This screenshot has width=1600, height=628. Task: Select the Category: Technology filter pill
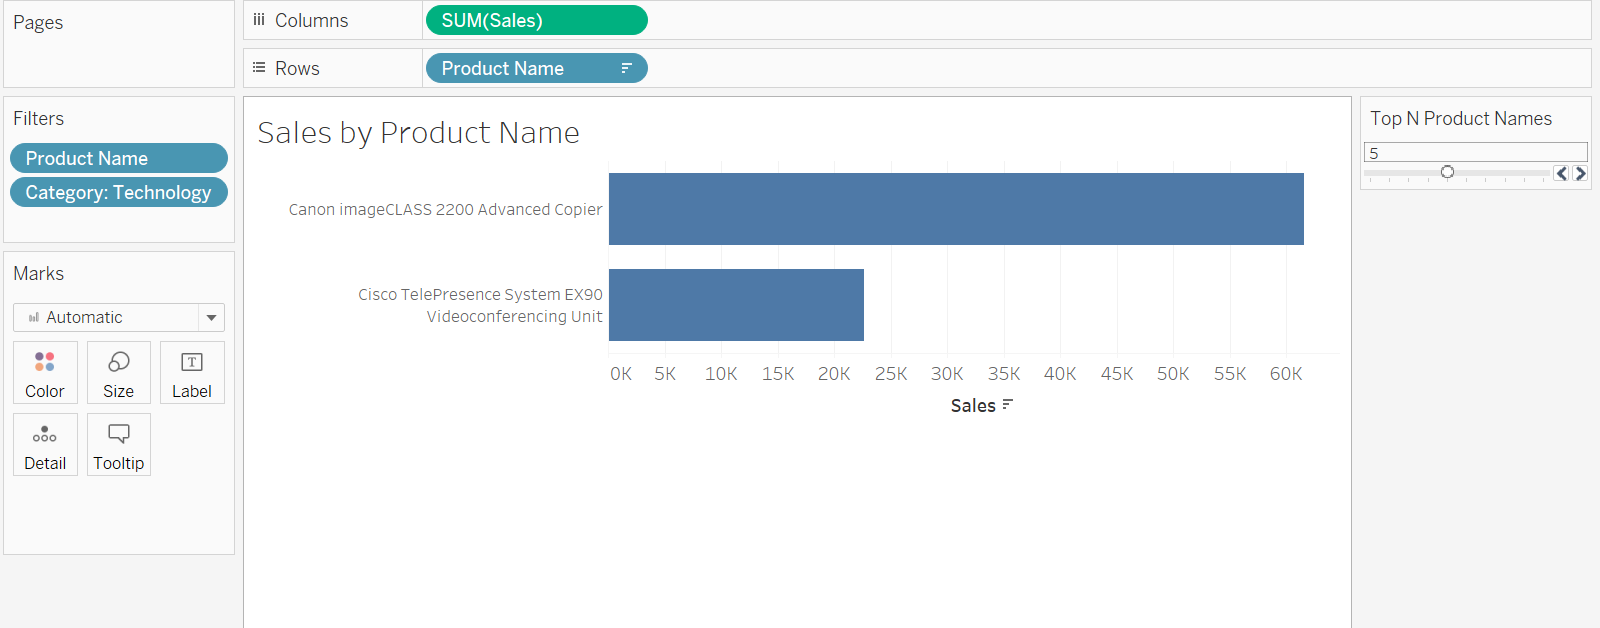[118, 192]
